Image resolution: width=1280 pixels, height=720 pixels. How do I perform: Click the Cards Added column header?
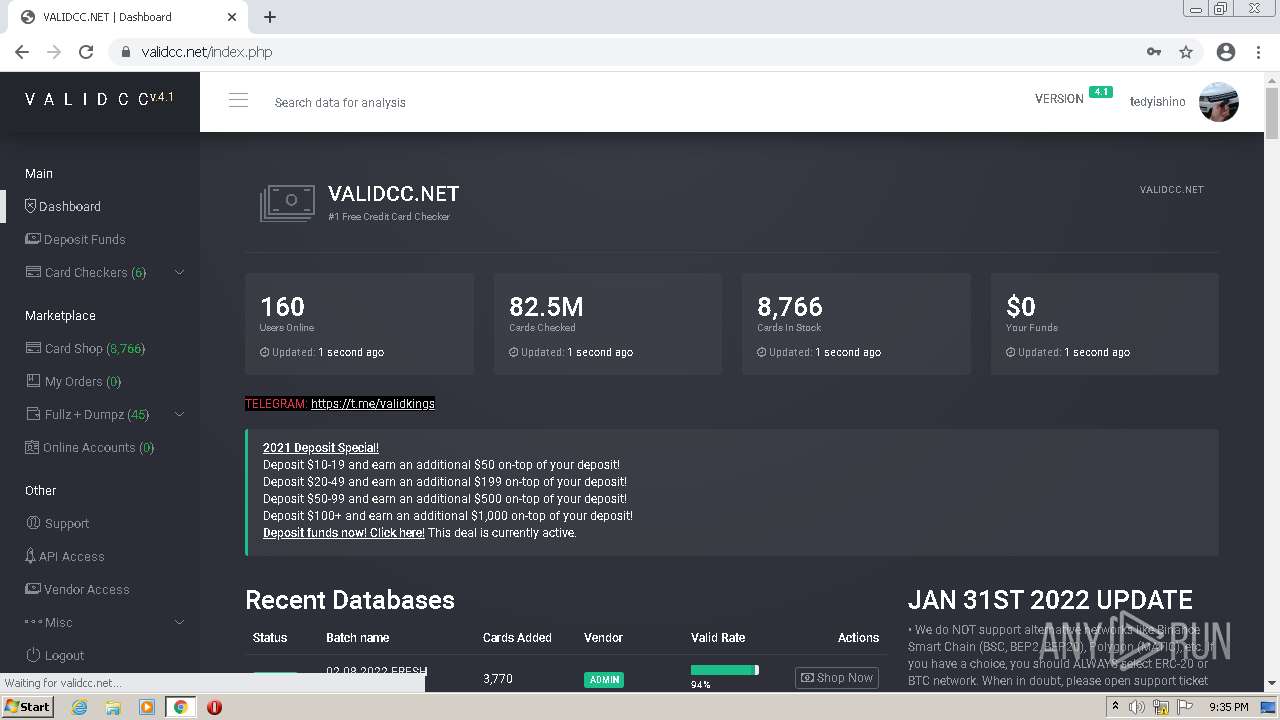tap(517, 637)
